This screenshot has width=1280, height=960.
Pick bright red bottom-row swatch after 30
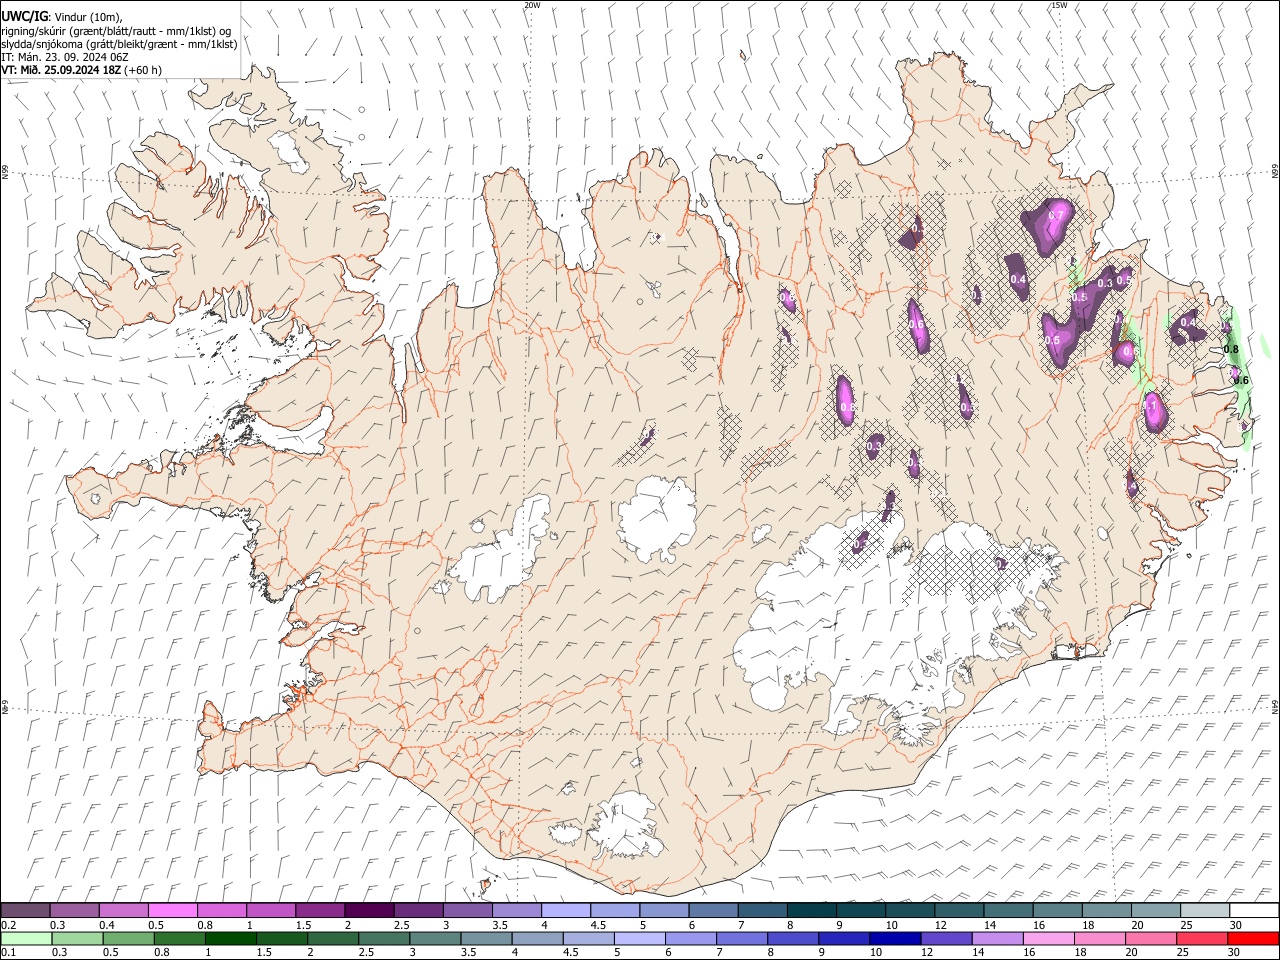pos(1253,938)
